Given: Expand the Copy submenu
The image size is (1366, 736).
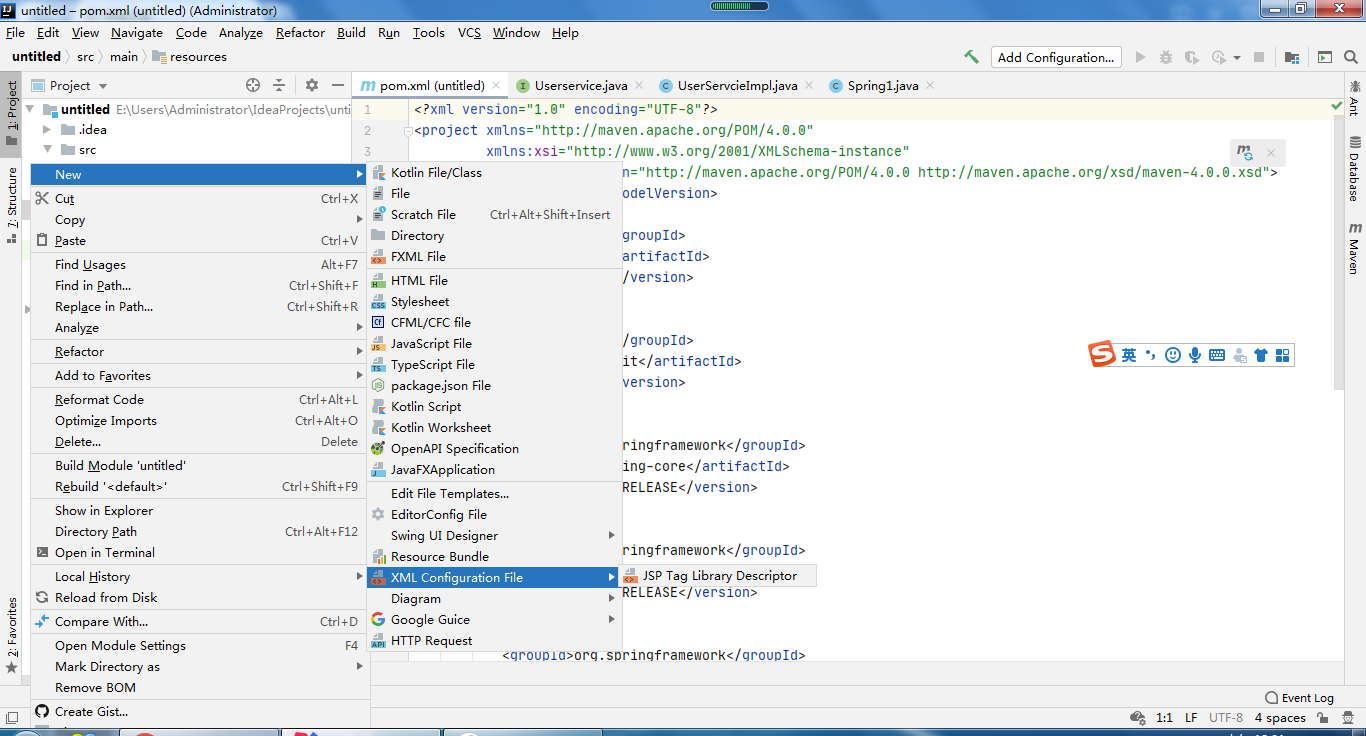Looking at the screenshot, I should (199, 220).
